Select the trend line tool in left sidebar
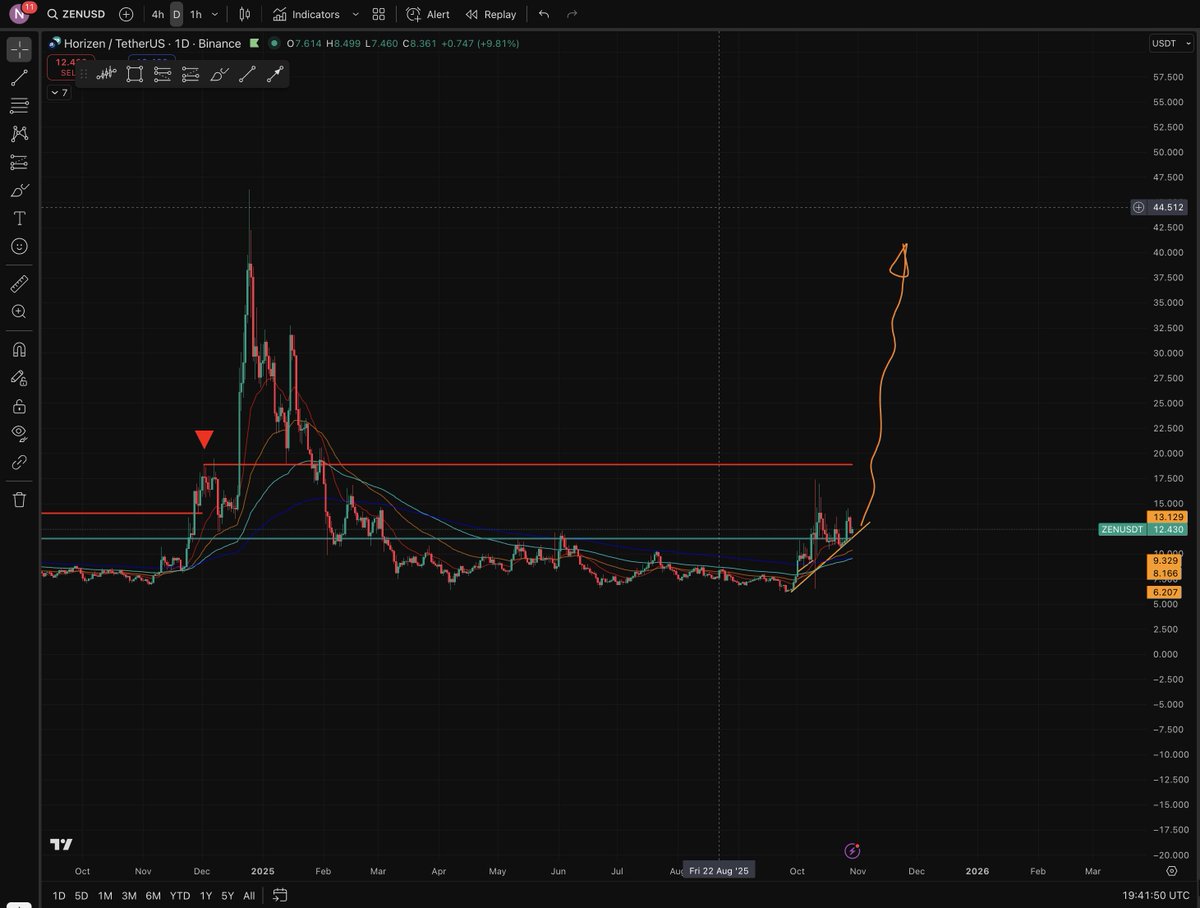Image resolution: width=1200 pixels, height=908 pixels. point(19,77)
